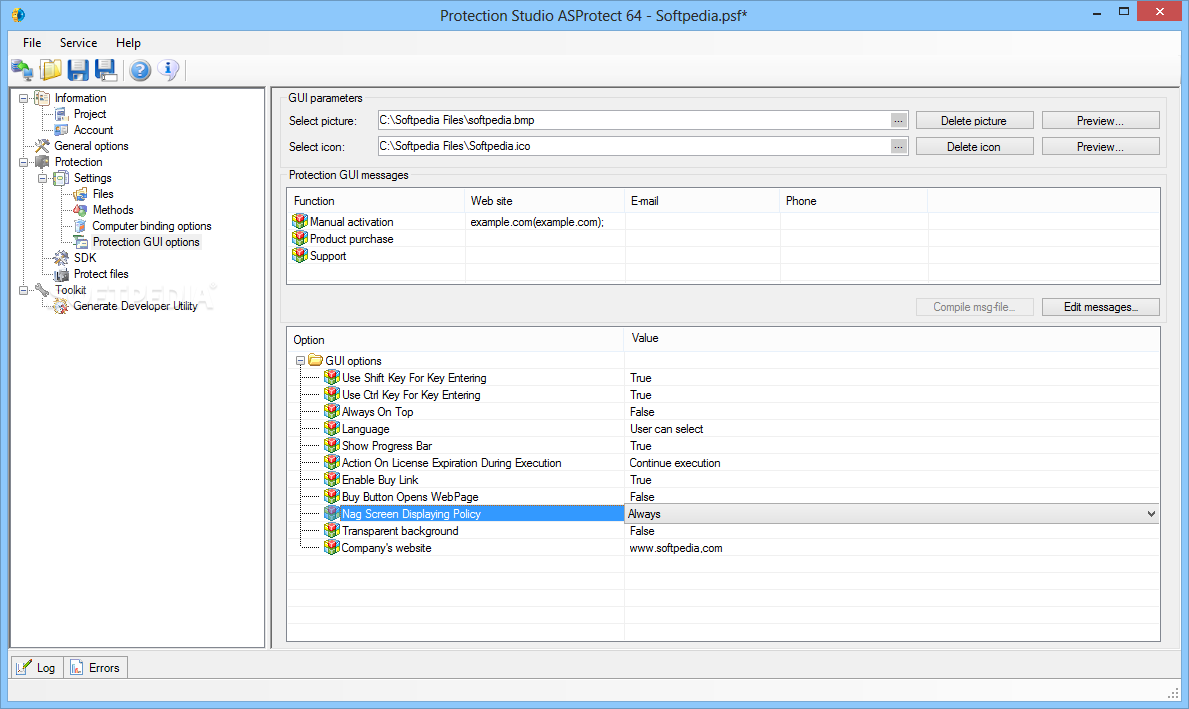Open the Nag Screen policy dropdown arrow
Viewport: 1189px width, 709px height.
point(1151,514)
